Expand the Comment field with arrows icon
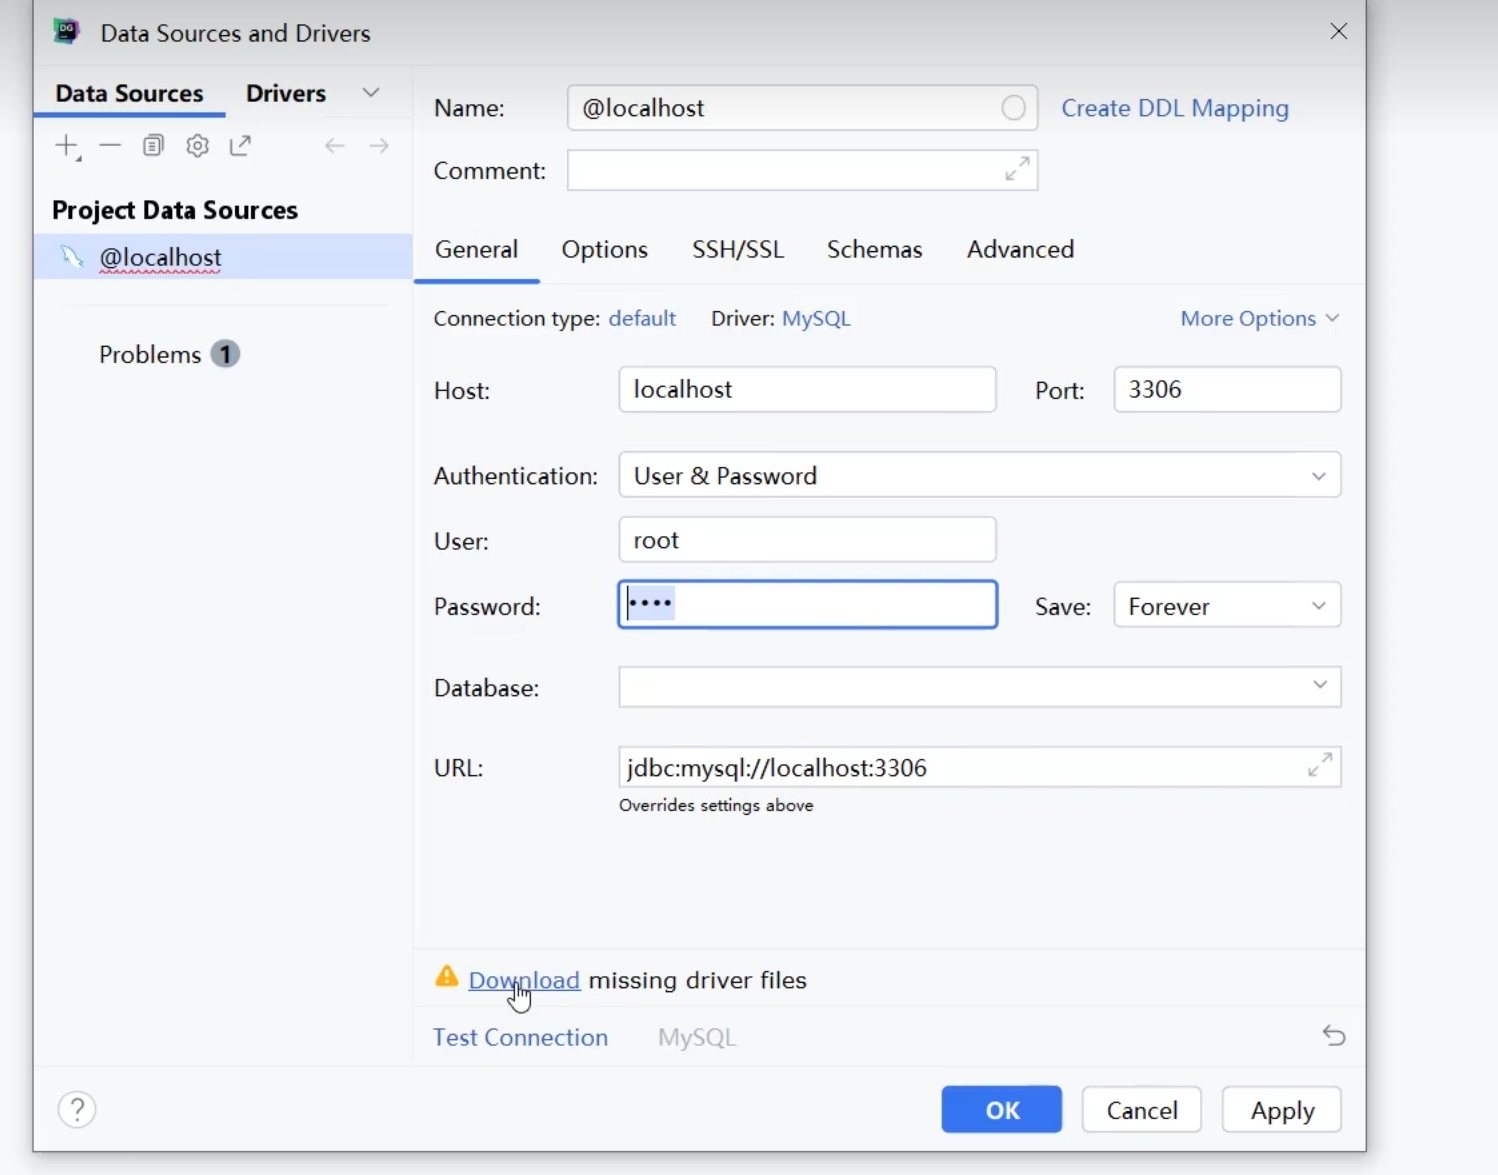 (1017, 170)
